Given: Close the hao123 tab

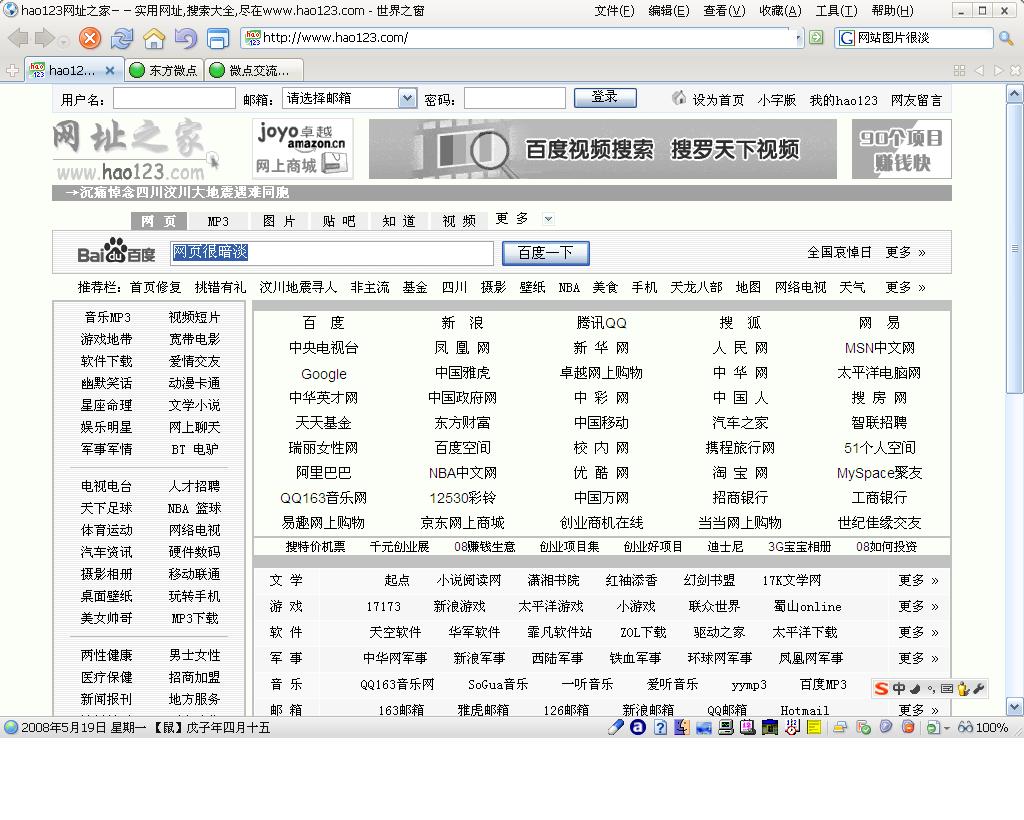Looking at the screenshot, I should point(110,70).
